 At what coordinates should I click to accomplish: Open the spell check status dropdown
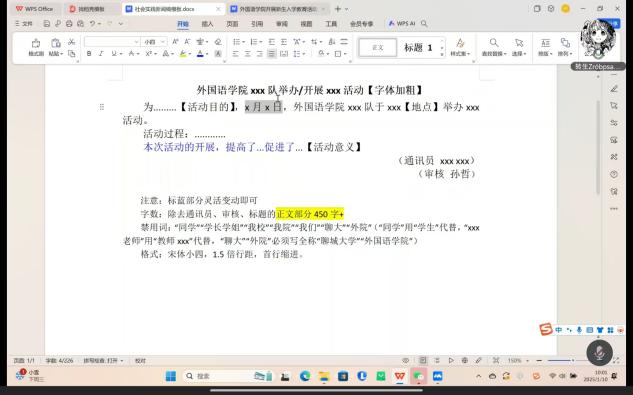103,360
